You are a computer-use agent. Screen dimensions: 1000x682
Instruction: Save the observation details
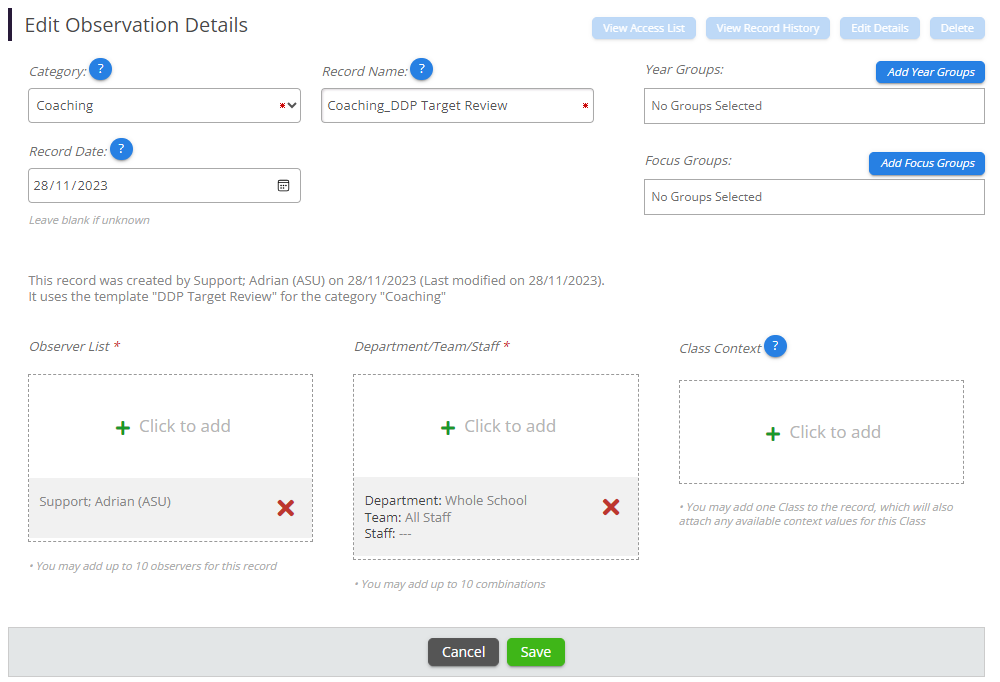pos(535,652)
